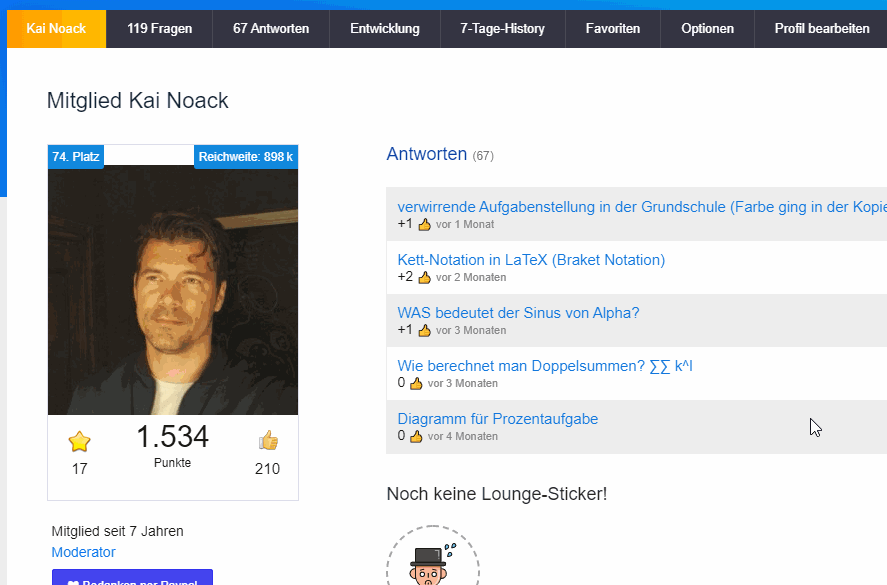Click the 74. Platz rank badge

(x=76, y=157)
